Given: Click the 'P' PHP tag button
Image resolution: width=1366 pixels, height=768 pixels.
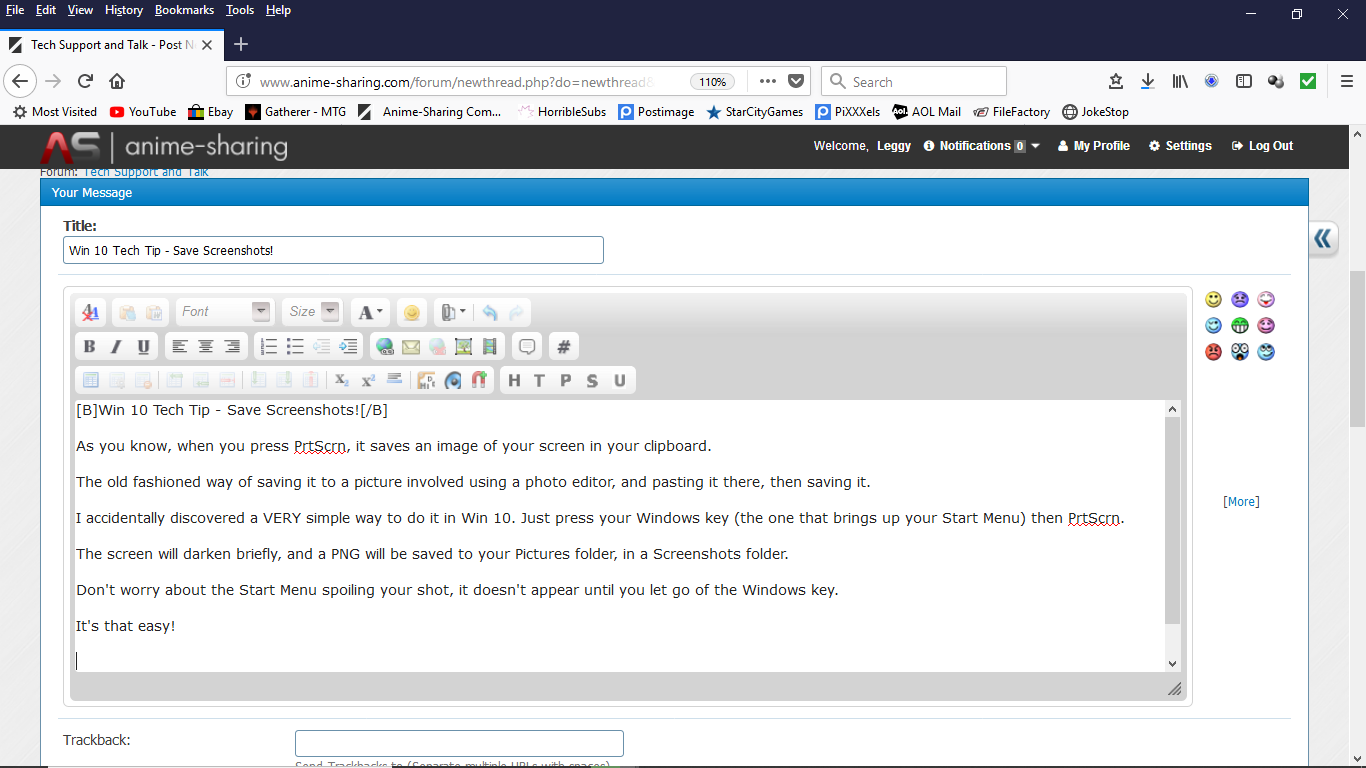Looking at the screenshot, I should (x=566, y=380).
